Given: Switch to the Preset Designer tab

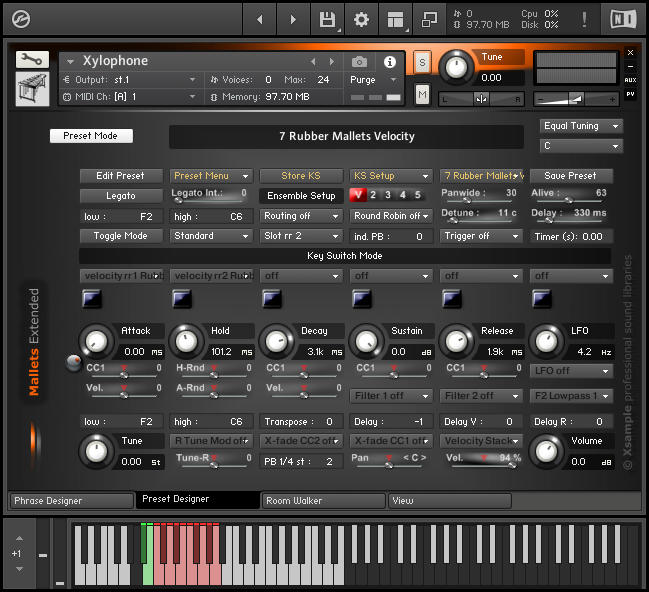Looking at the screenshot, I should coord(198,499).
